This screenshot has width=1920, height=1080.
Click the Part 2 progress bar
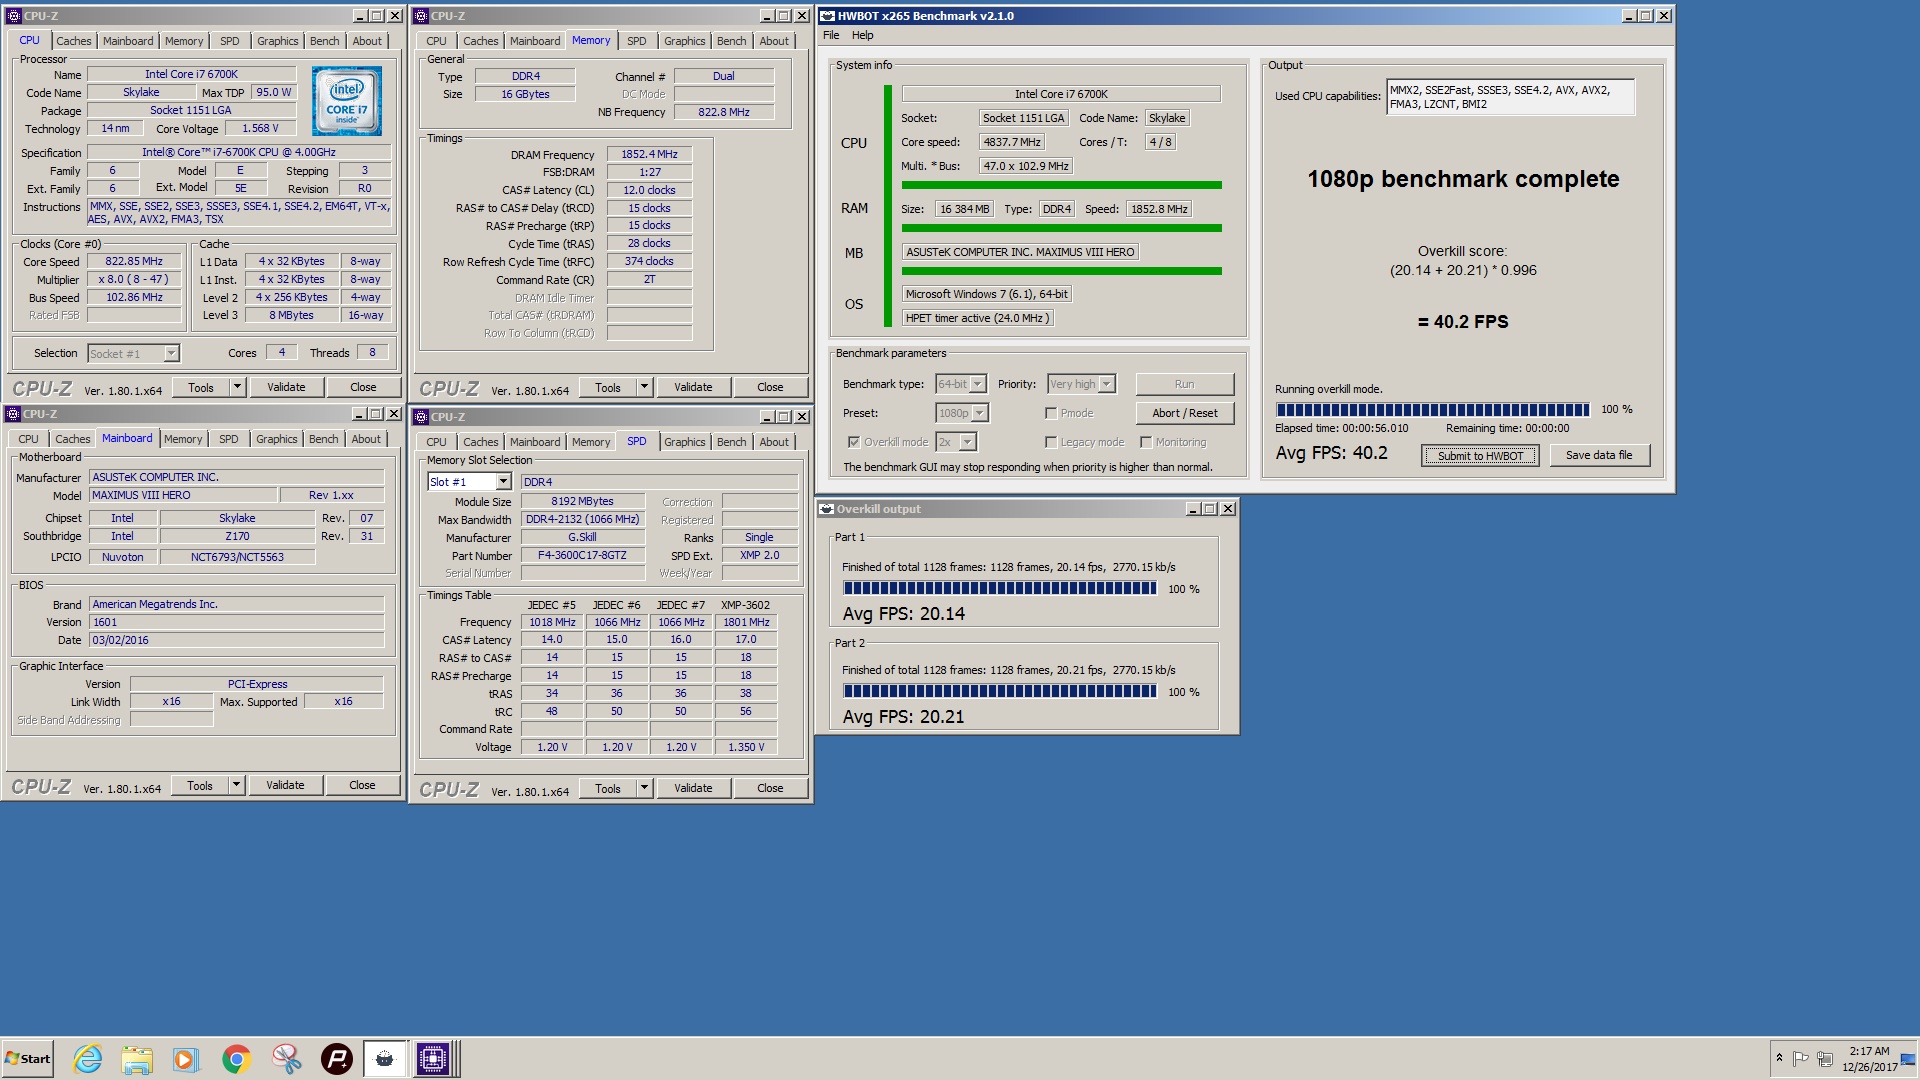[999, 691]
